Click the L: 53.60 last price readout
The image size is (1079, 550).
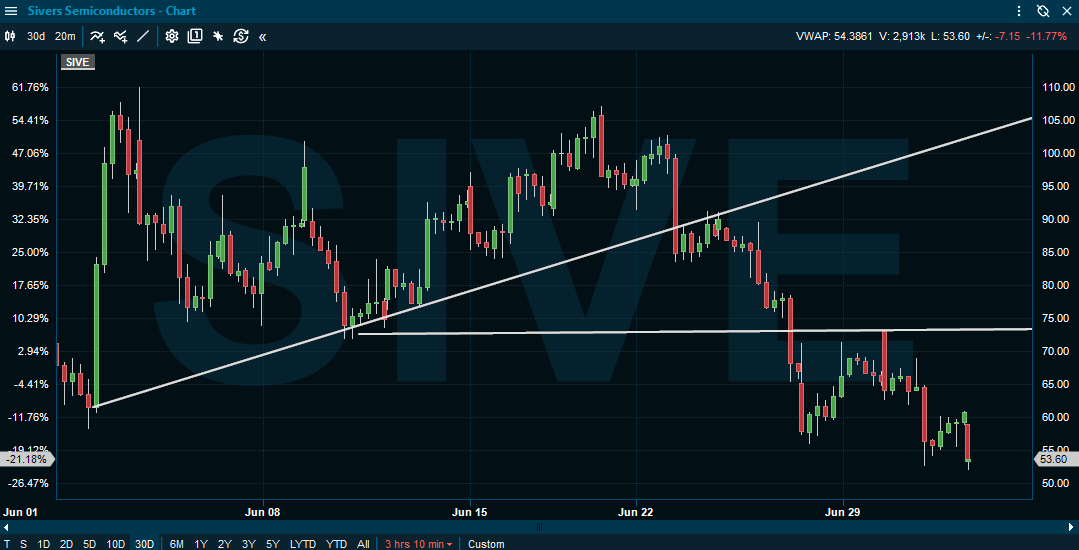click(950, 36)
